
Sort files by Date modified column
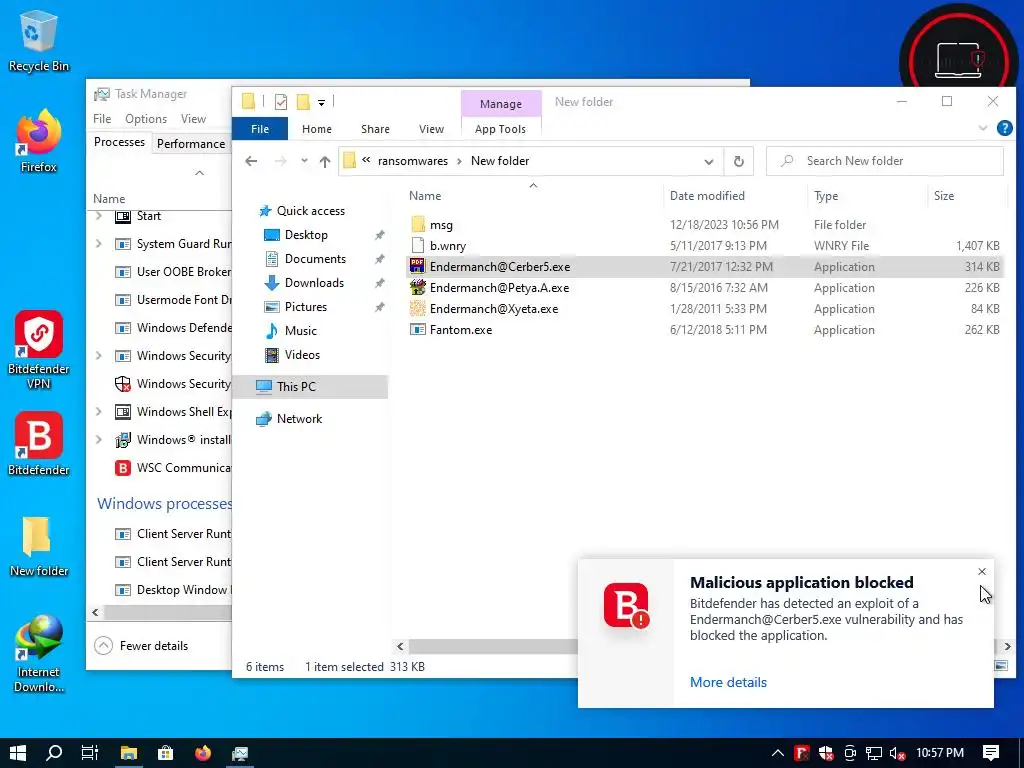click(707, 196)
